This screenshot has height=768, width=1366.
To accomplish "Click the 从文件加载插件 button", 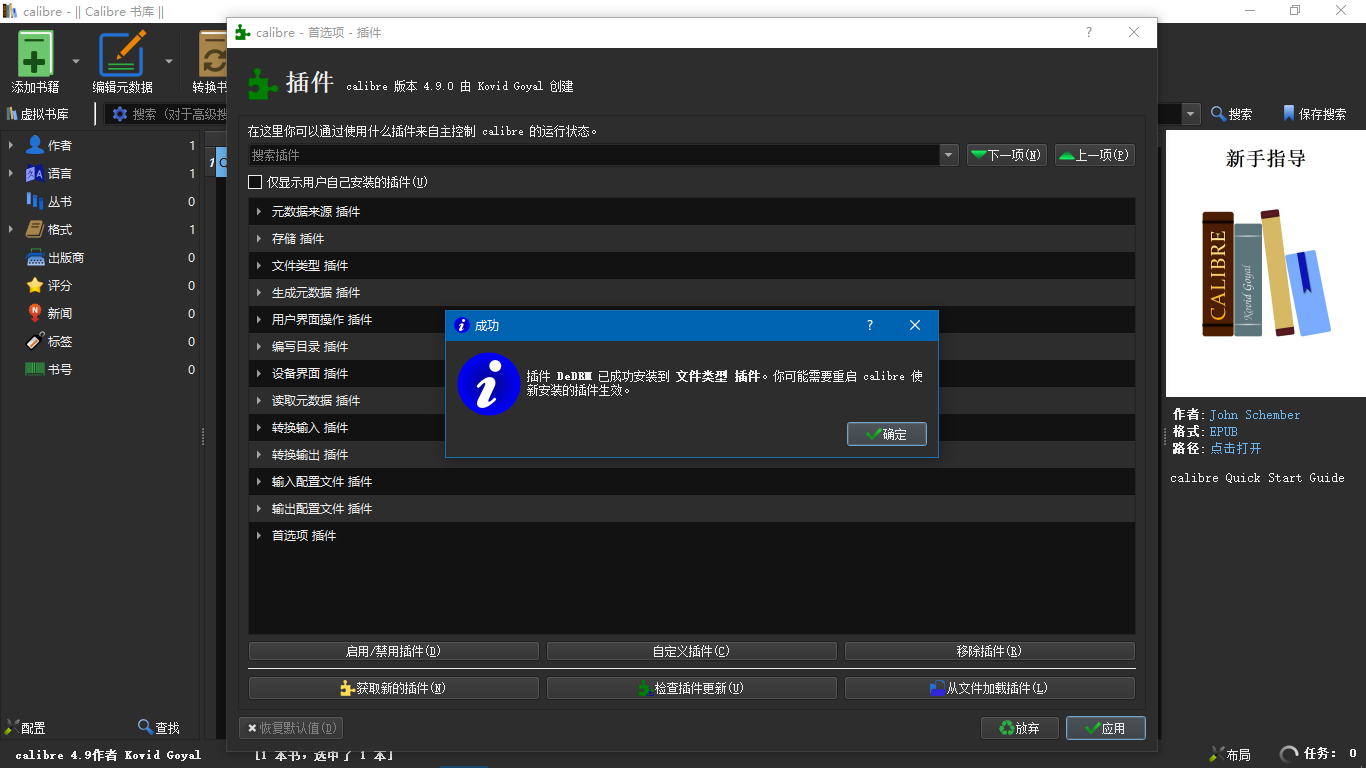I will pos(989,688).
